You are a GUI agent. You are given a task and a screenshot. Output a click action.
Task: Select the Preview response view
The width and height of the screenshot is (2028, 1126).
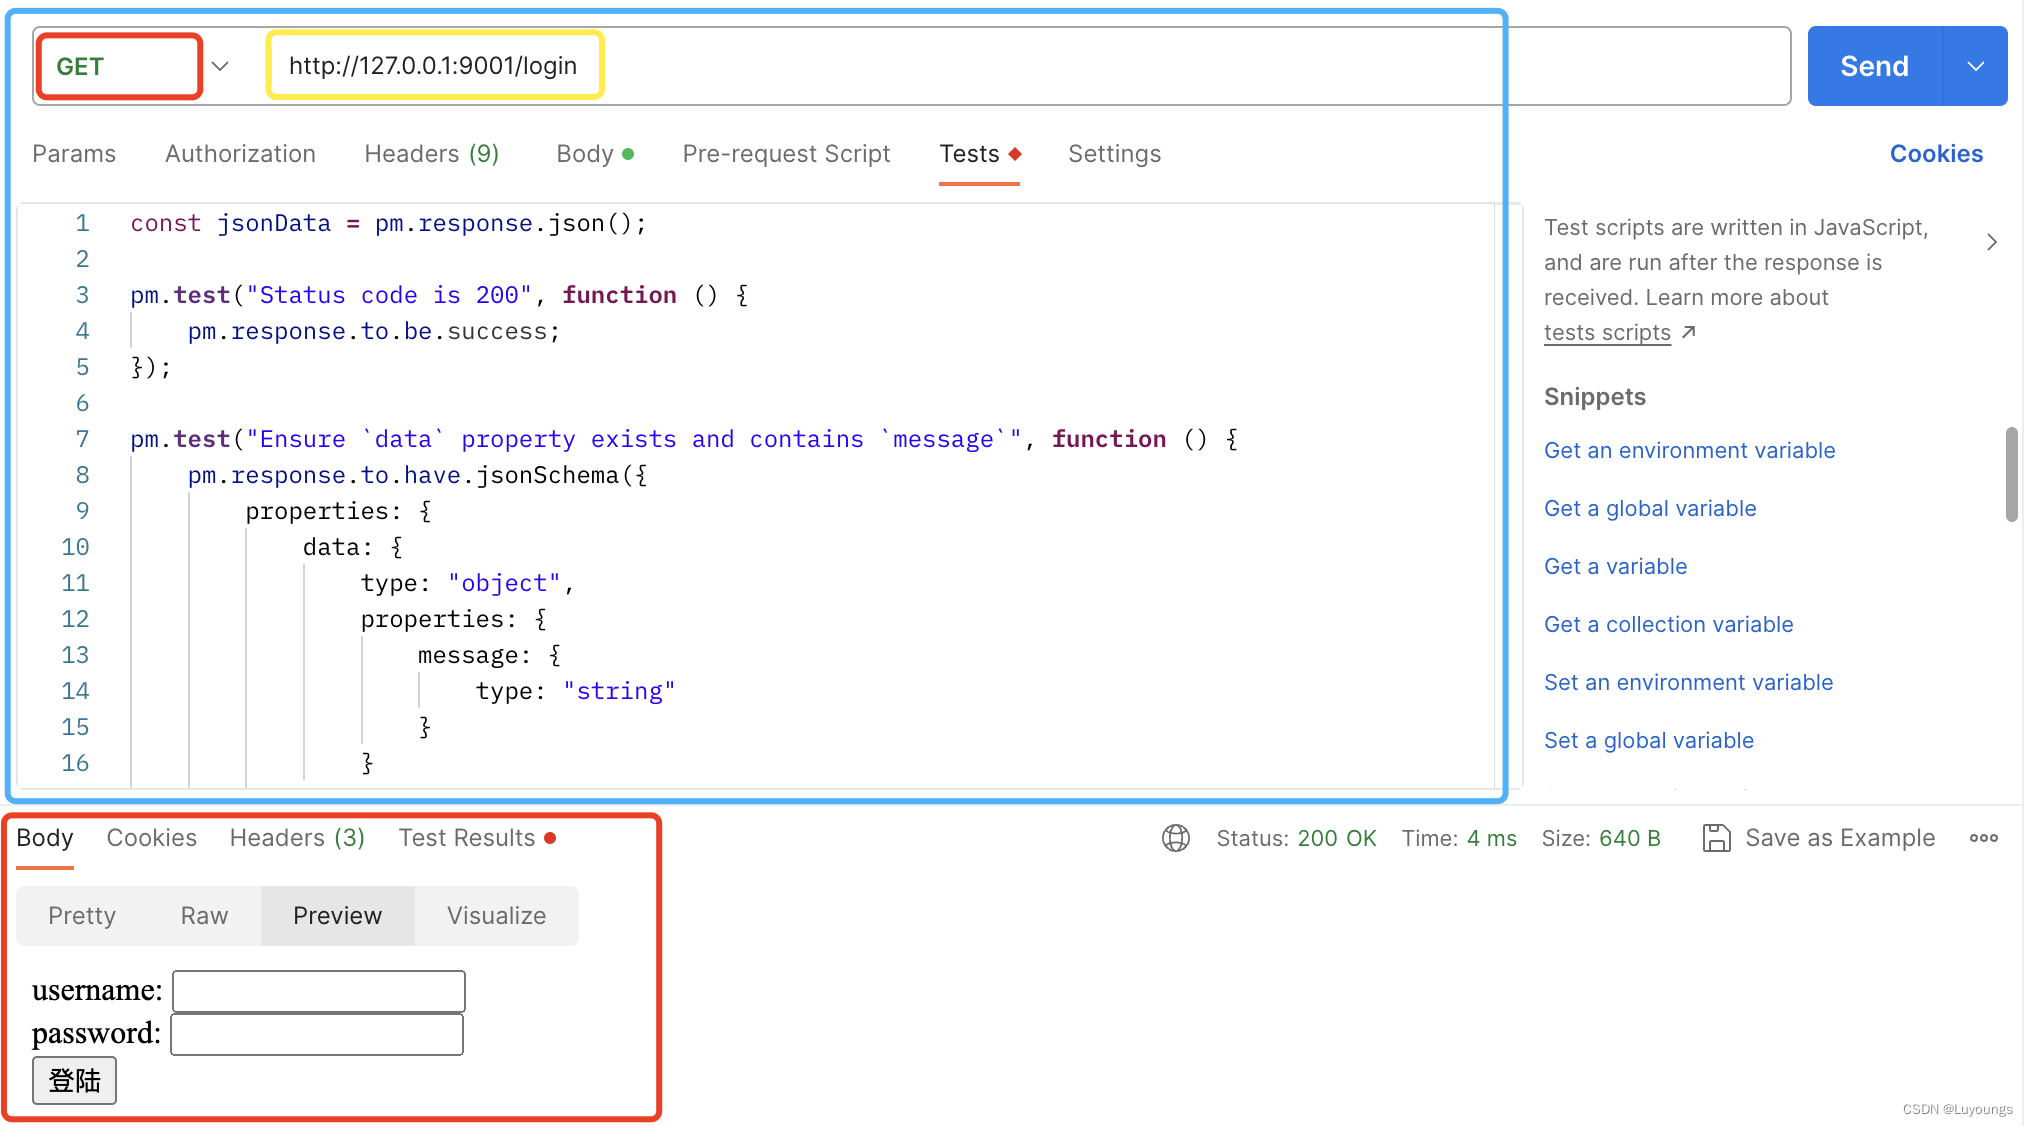click(x=338, y=916)
